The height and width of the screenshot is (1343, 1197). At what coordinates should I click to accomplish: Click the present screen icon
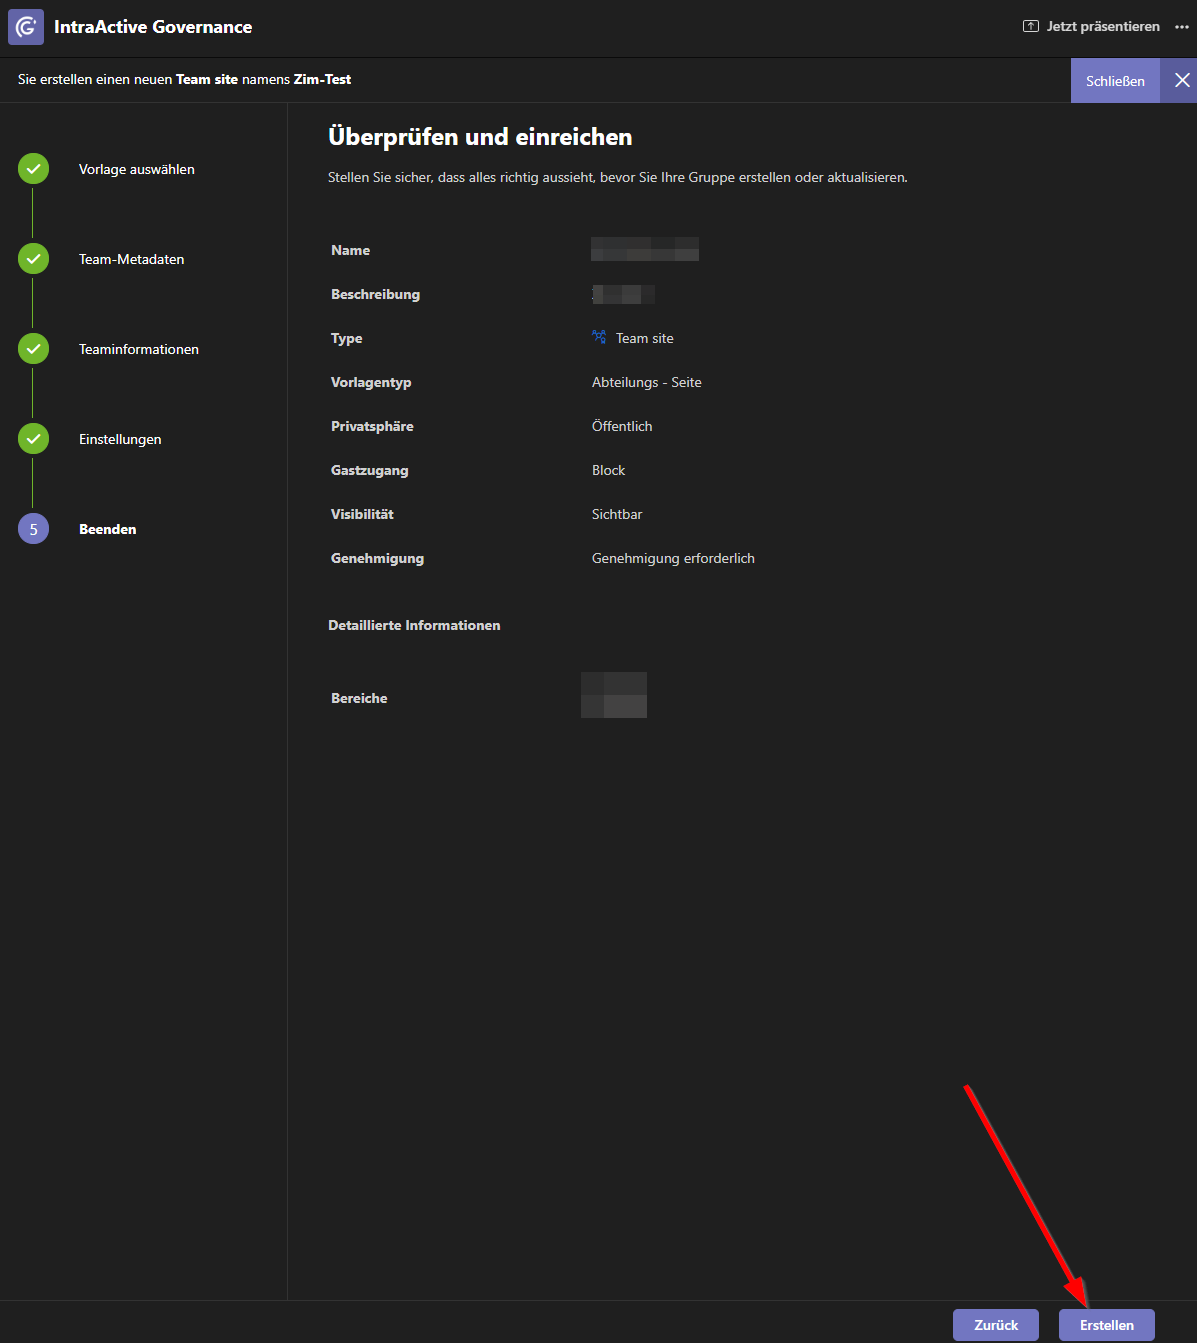[x=1031, y=27]
